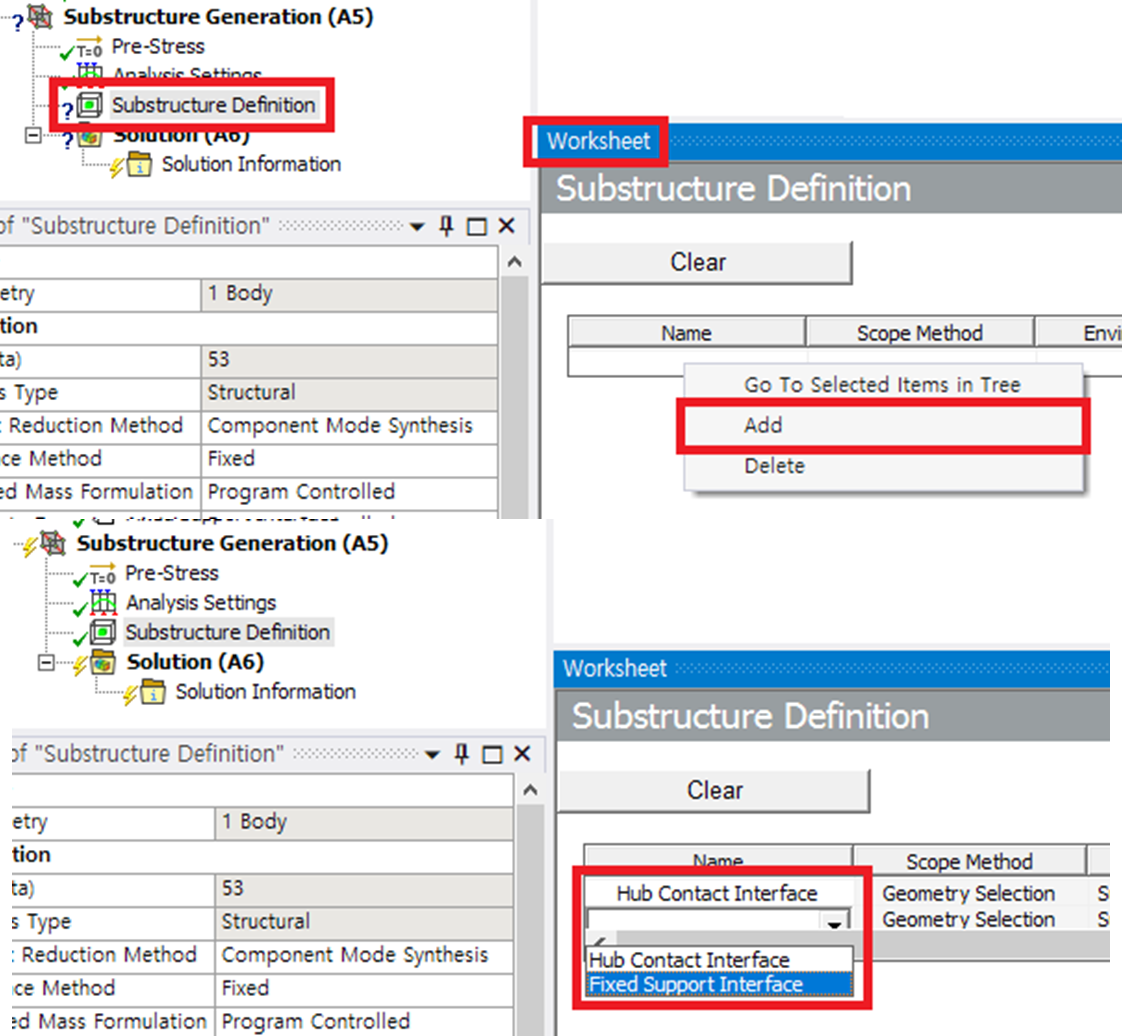This screenshot has width=1122, height=1036.
Task: Click the fully visible Analysis Settings icon
Action: pos(102,603)
